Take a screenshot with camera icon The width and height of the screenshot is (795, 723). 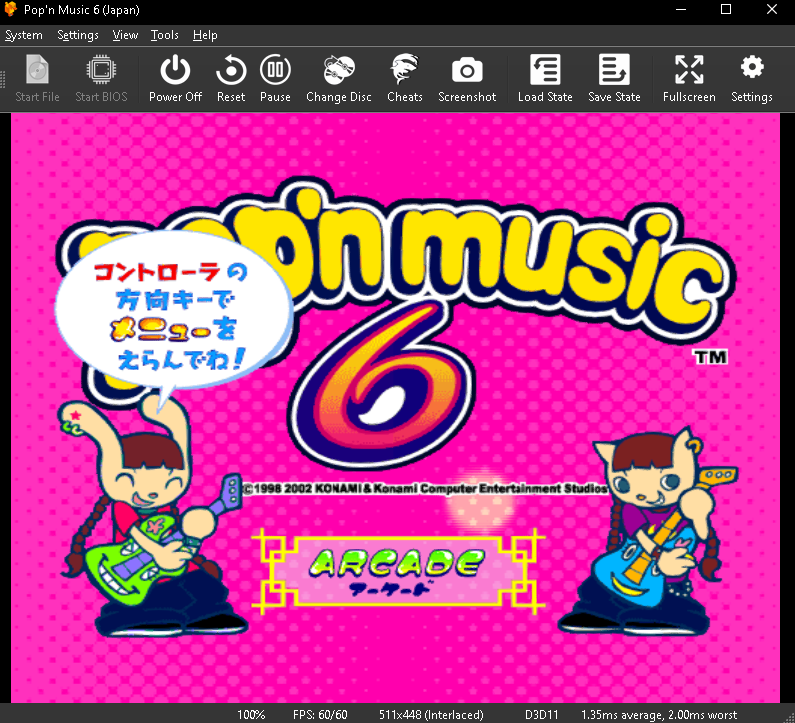(467, 79)
